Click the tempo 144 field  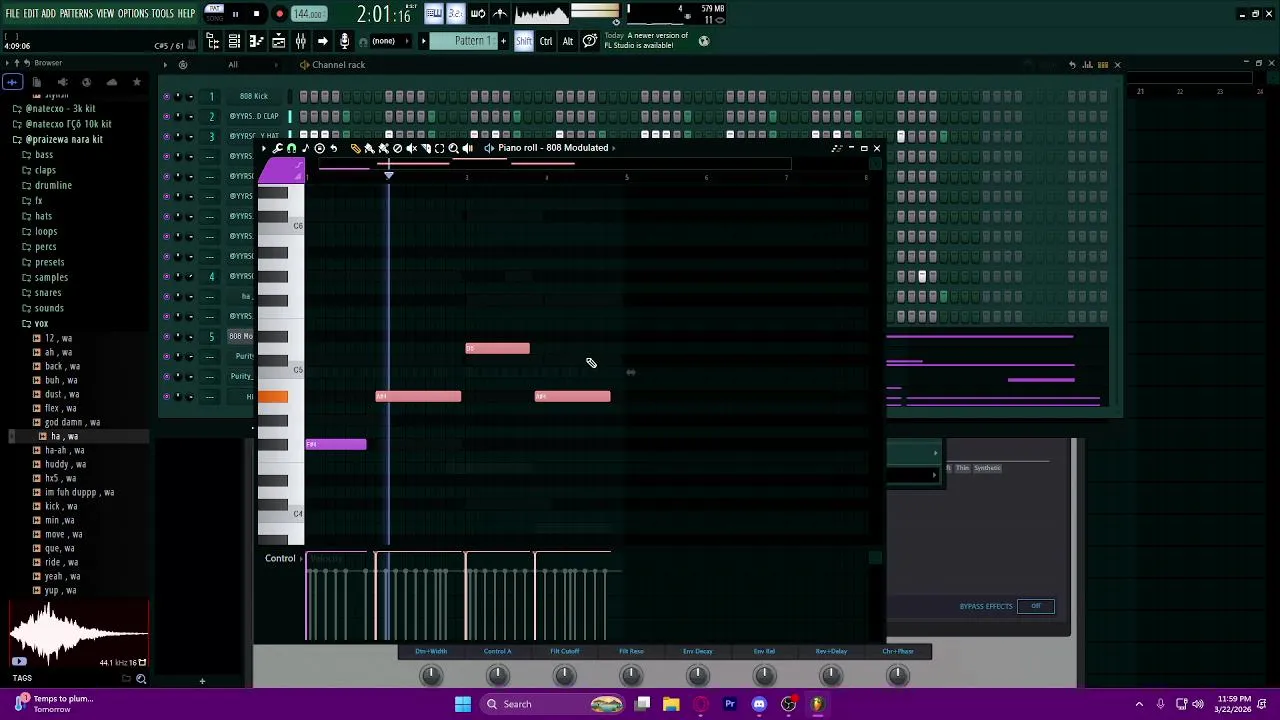tap(309, 14)
